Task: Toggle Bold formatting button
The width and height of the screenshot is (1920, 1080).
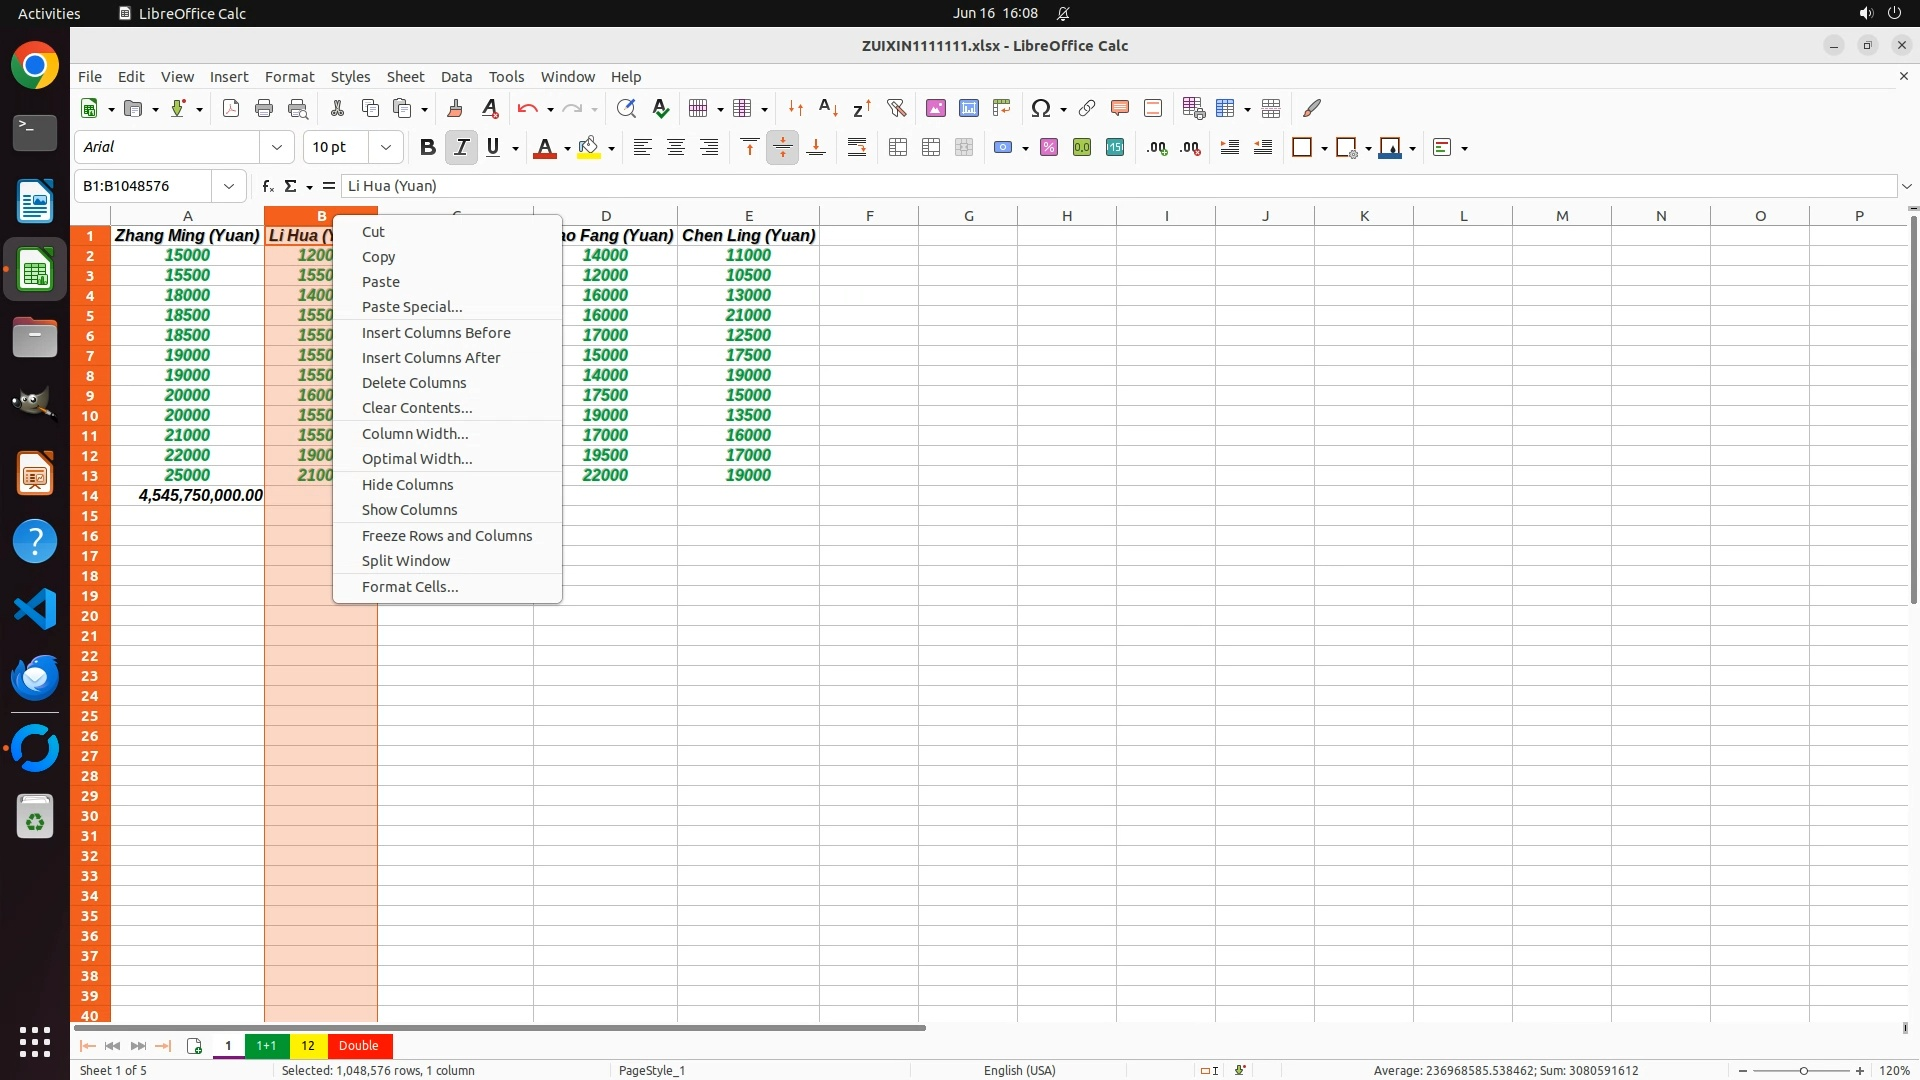Action: point(428,147)
